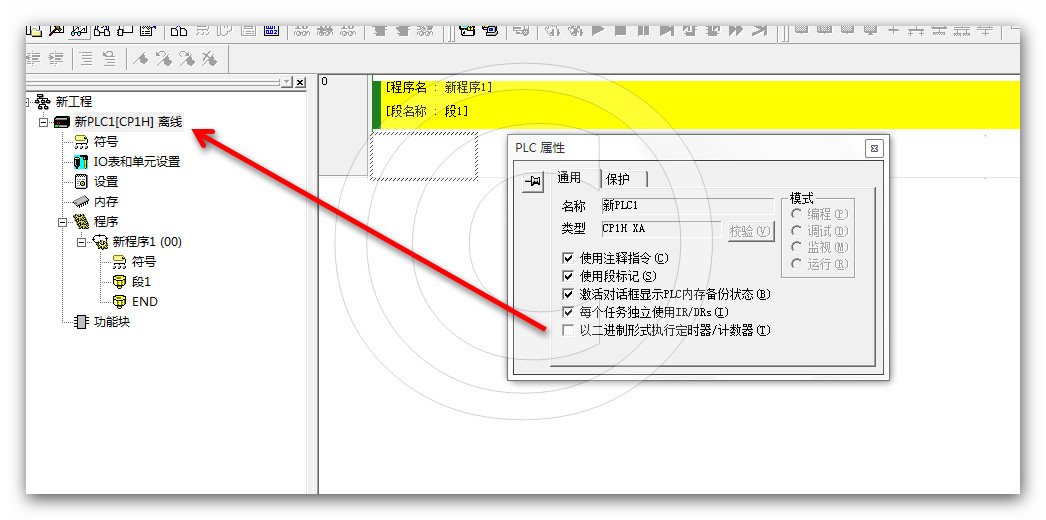This screenshot has width=1046, height=520.
Task: Click the 内存 memory chip icon
Action: 81,202
